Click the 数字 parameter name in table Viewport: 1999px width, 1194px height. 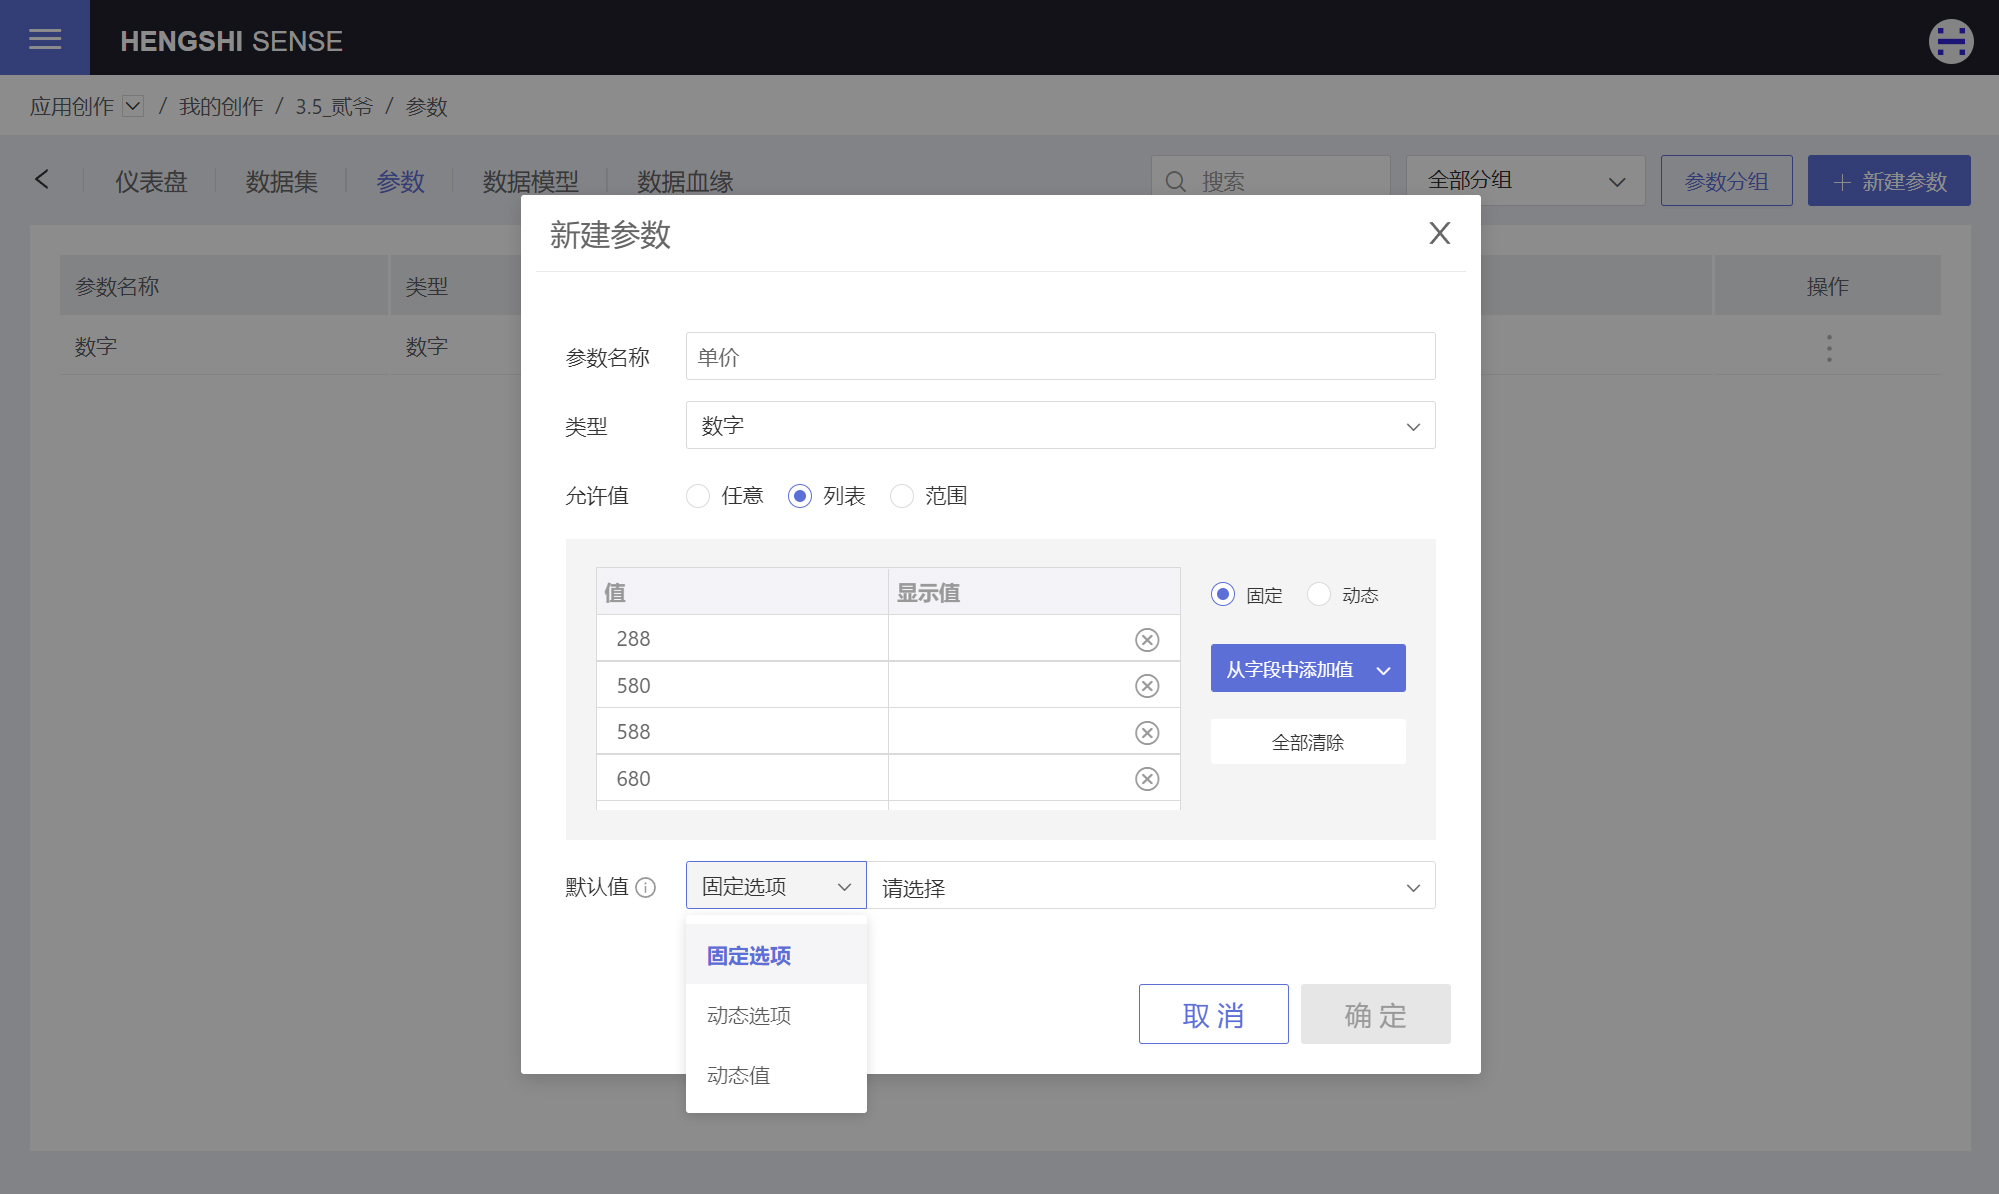tap(96, 347)
